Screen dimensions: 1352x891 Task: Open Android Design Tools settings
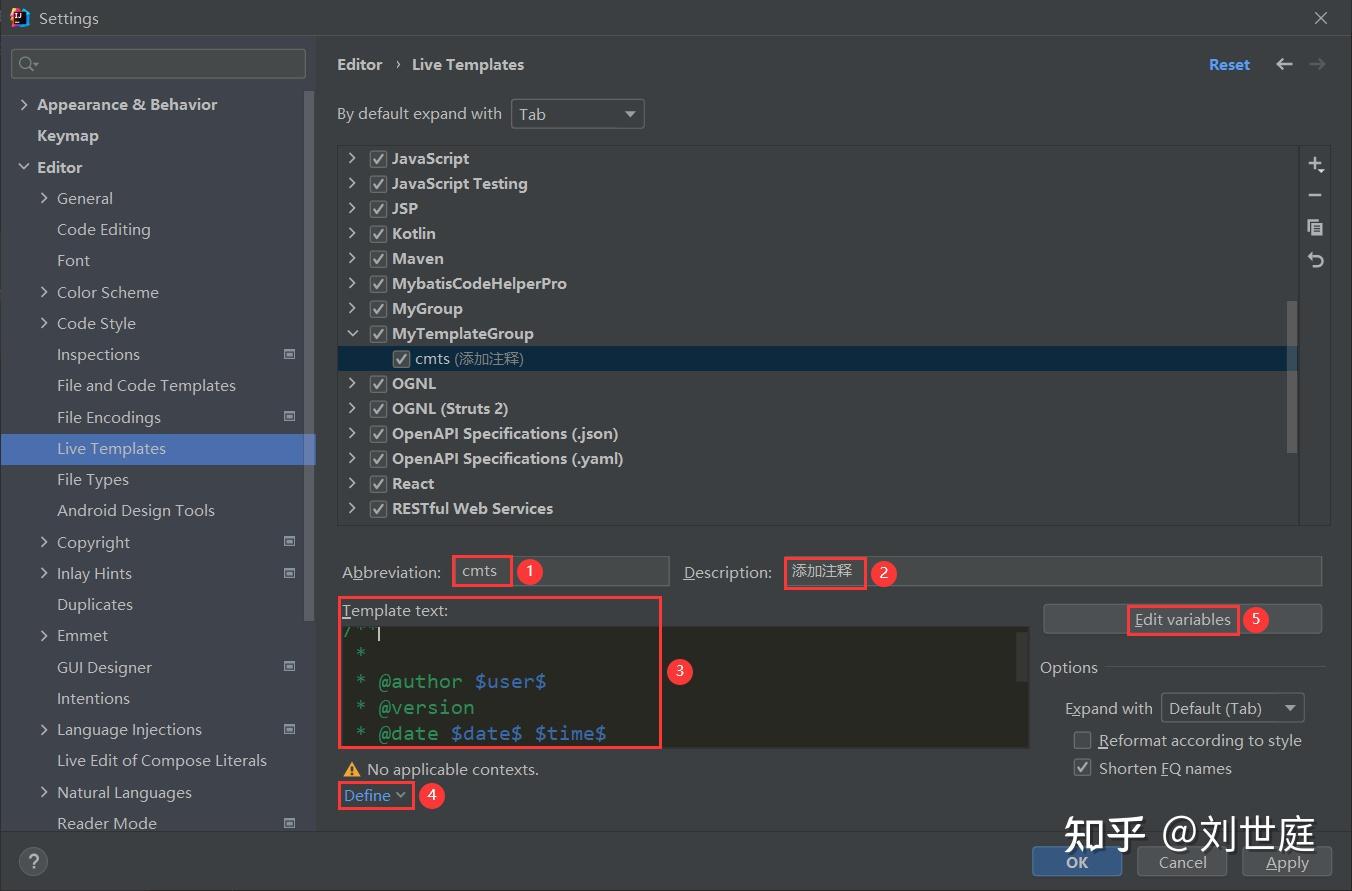(136, 510)
